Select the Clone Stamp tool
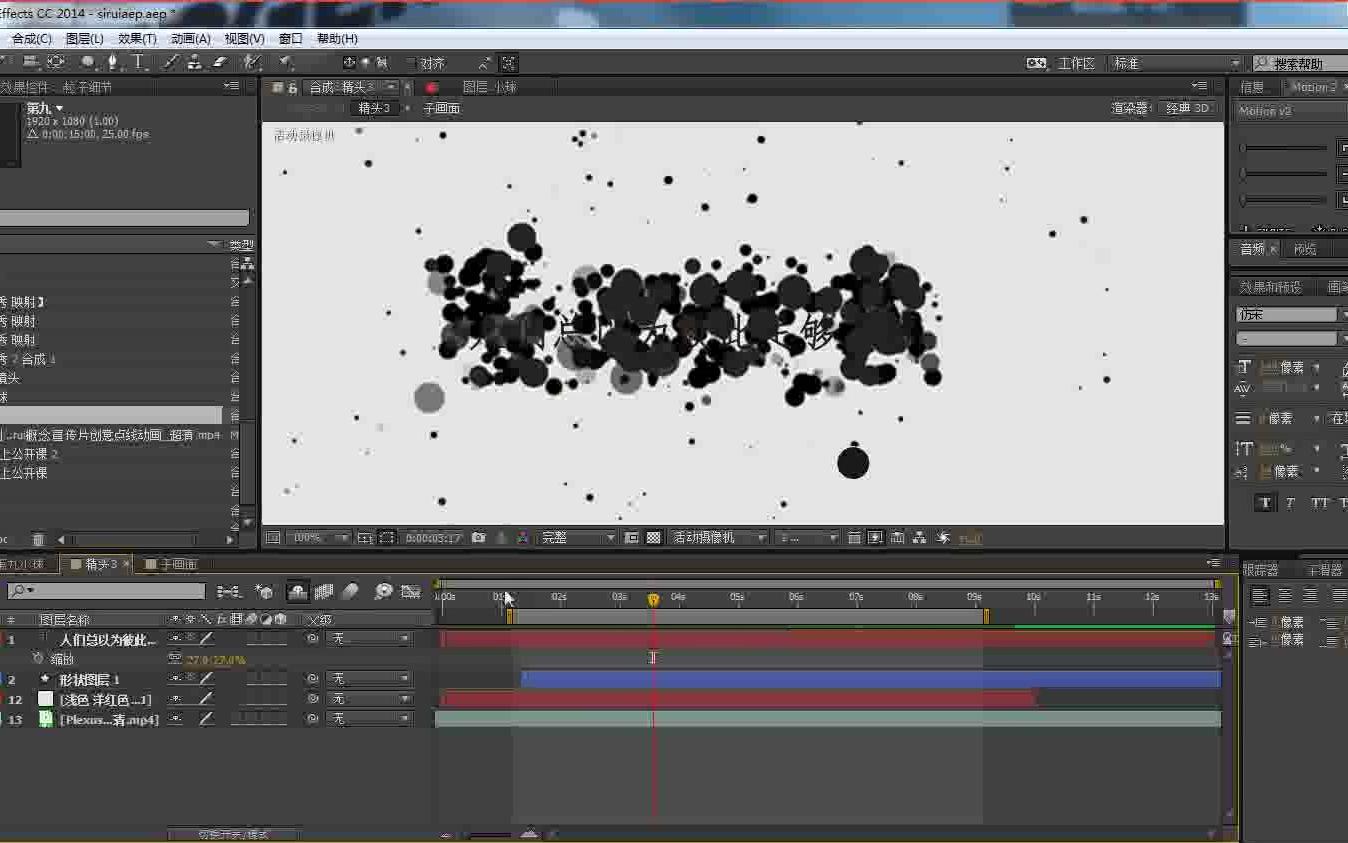This screenshot has height=843, width=1348. [x=195, y=62]
